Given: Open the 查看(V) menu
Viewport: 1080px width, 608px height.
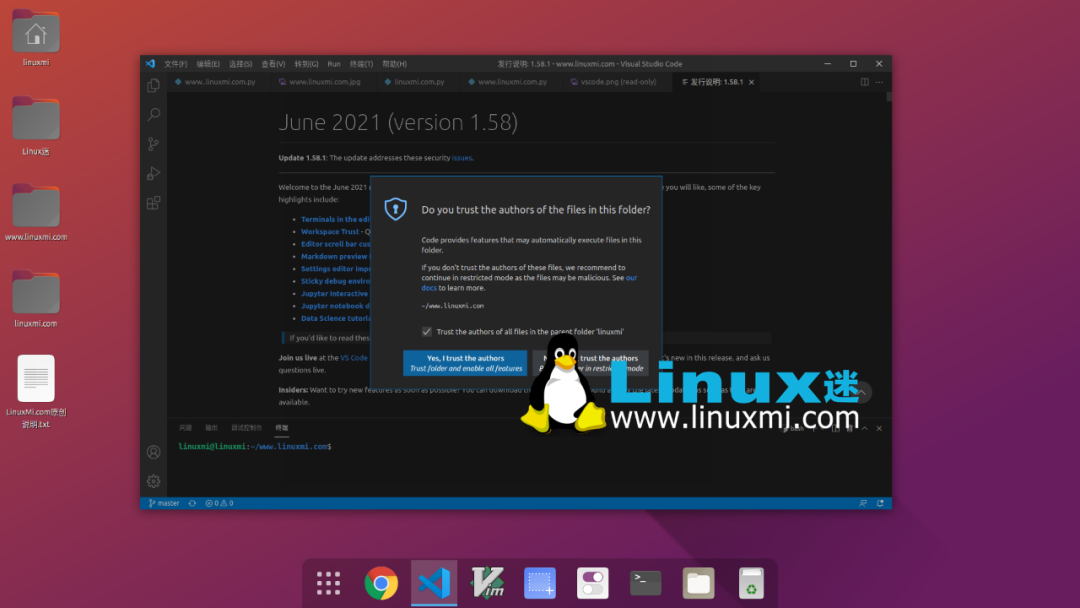Looking at the screenshot, I should point(273,64).
